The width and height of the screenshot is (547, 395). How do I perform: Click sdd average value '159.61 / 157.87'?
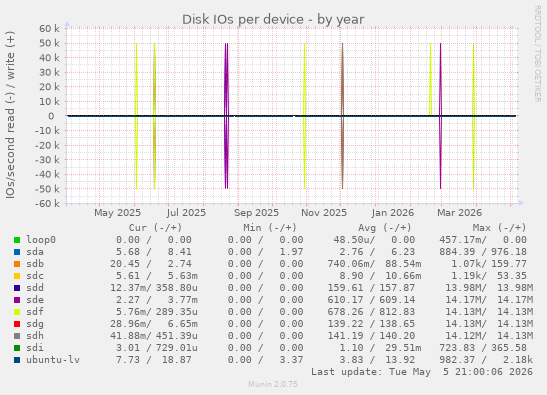click(371, 288)
